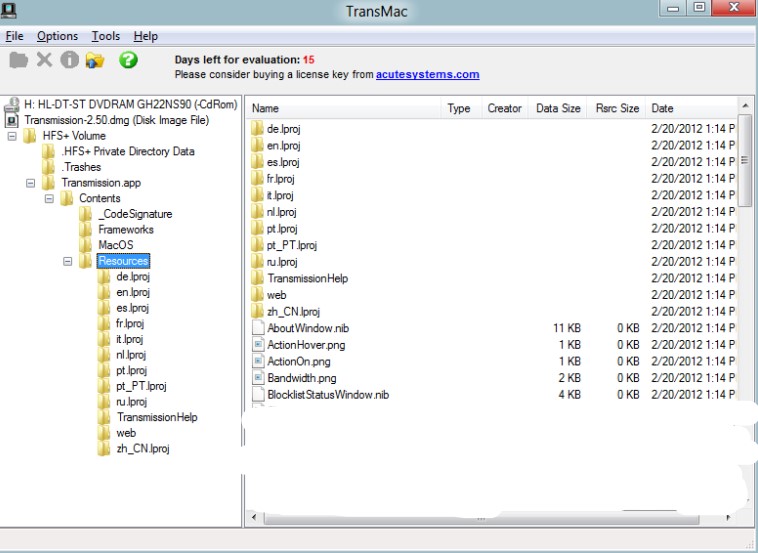The image size is (758, 553).
Task: Select fr.lproj in the file list
Action: (x=281, y=179)
